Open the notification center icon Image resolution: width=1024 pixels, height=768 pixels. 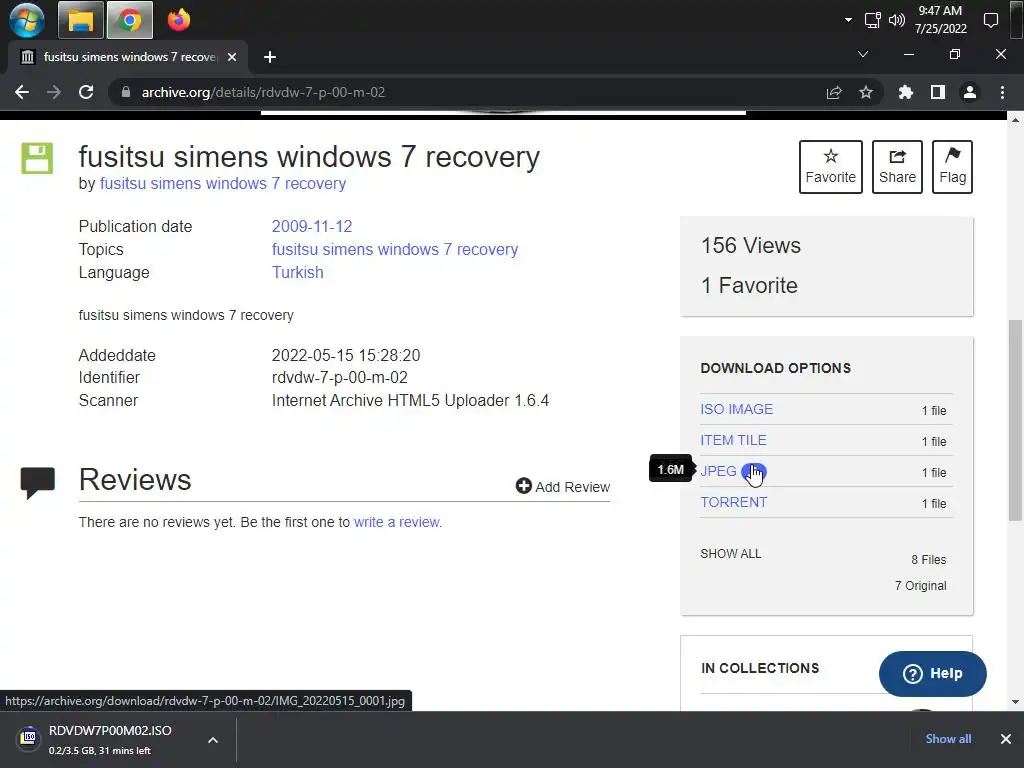tap(991, 20)
